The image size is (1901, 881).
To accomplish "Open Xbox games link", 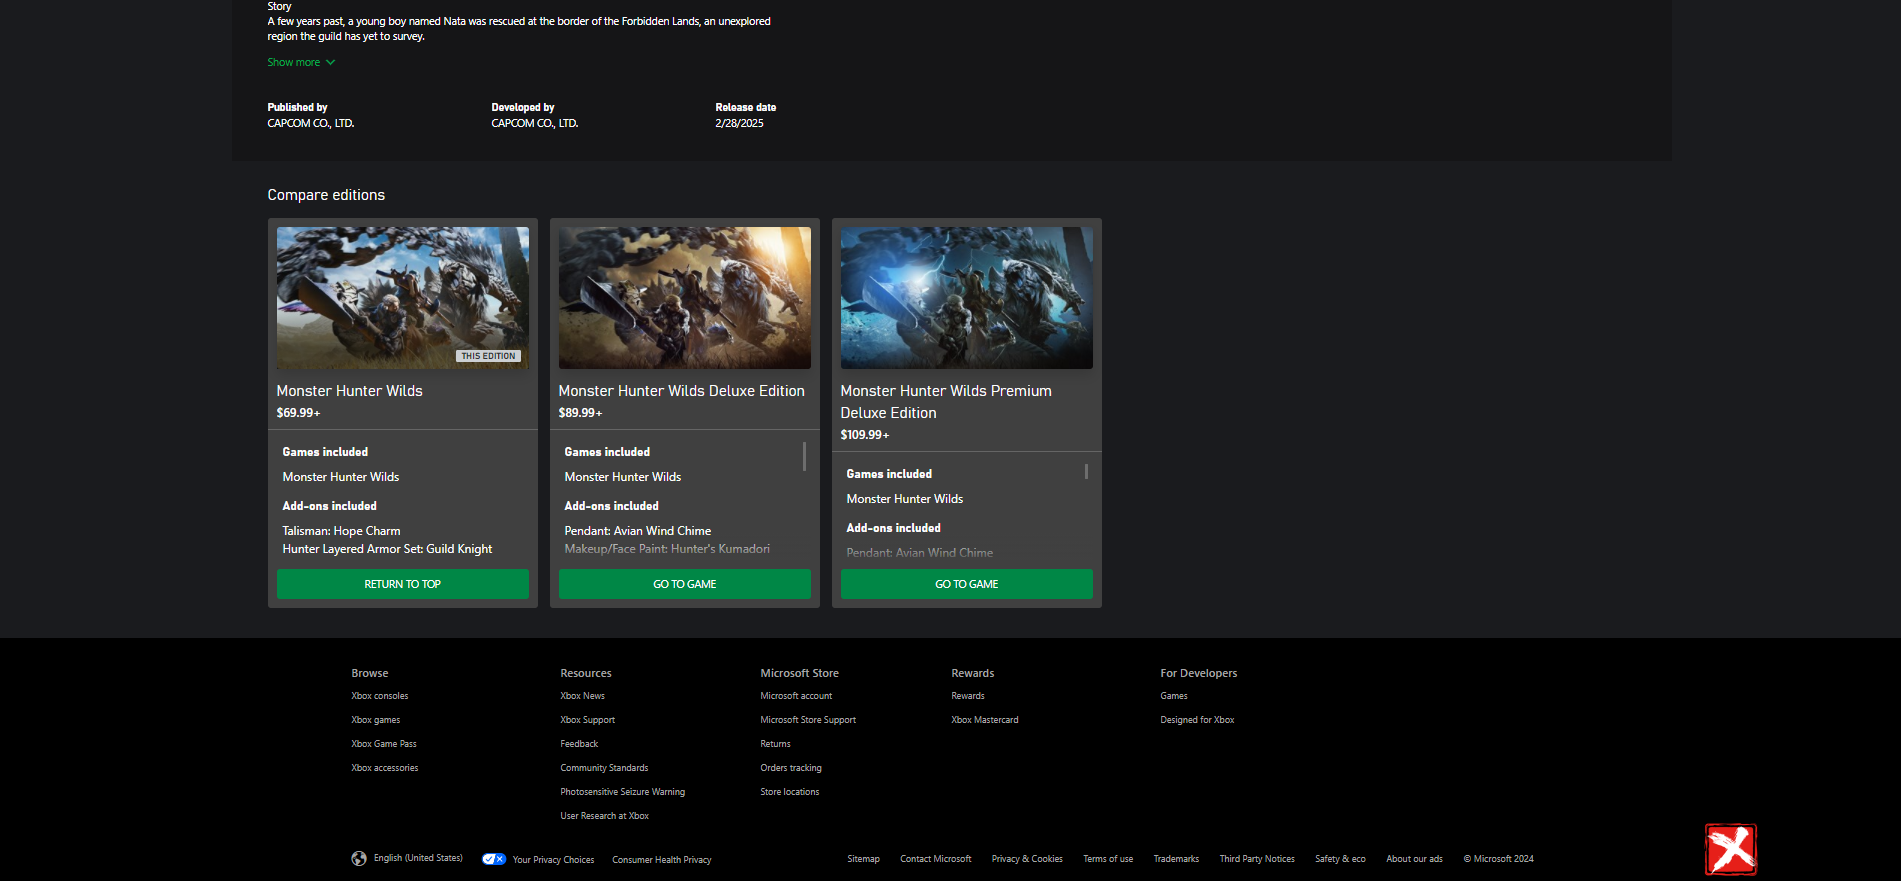I will [376, 720].
